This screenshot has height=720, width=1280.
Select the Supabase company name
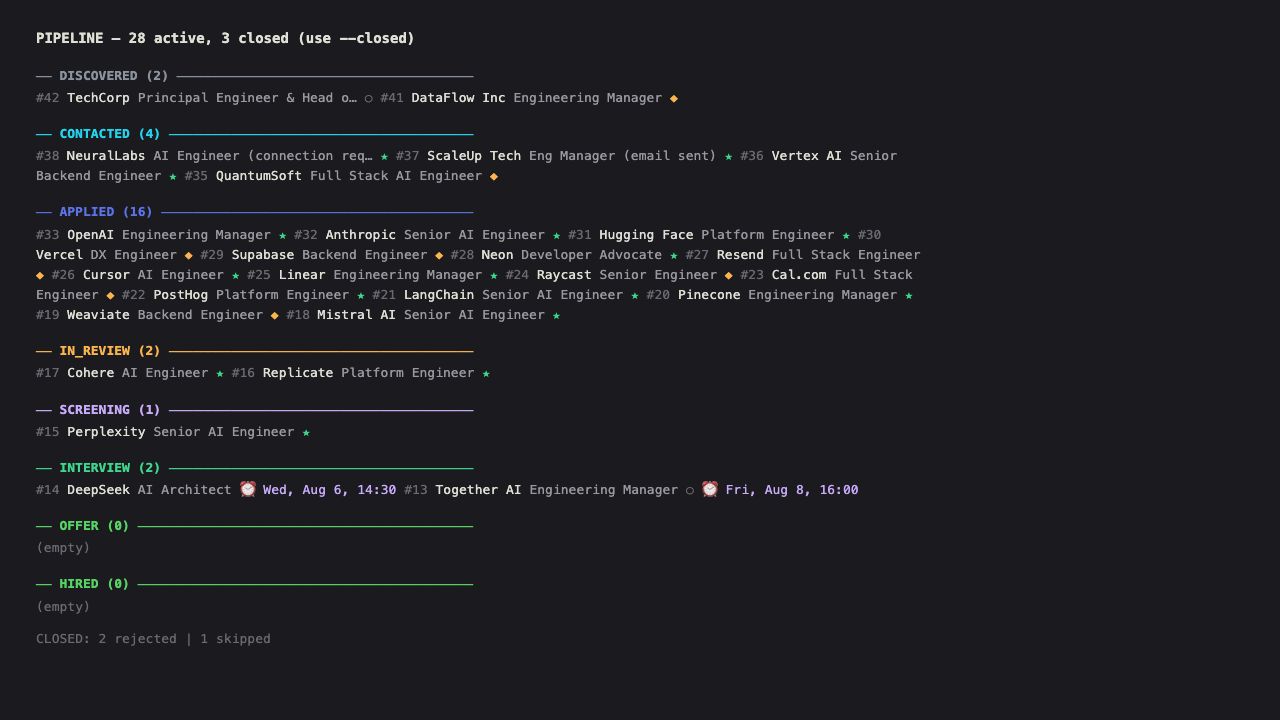click(263, 255)
